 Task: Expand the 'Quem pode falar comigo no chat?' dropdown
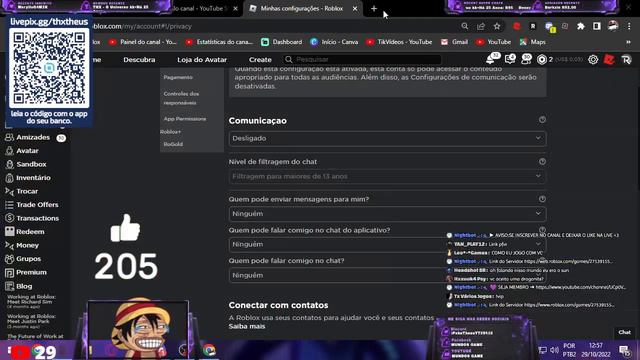coord(387,275)
